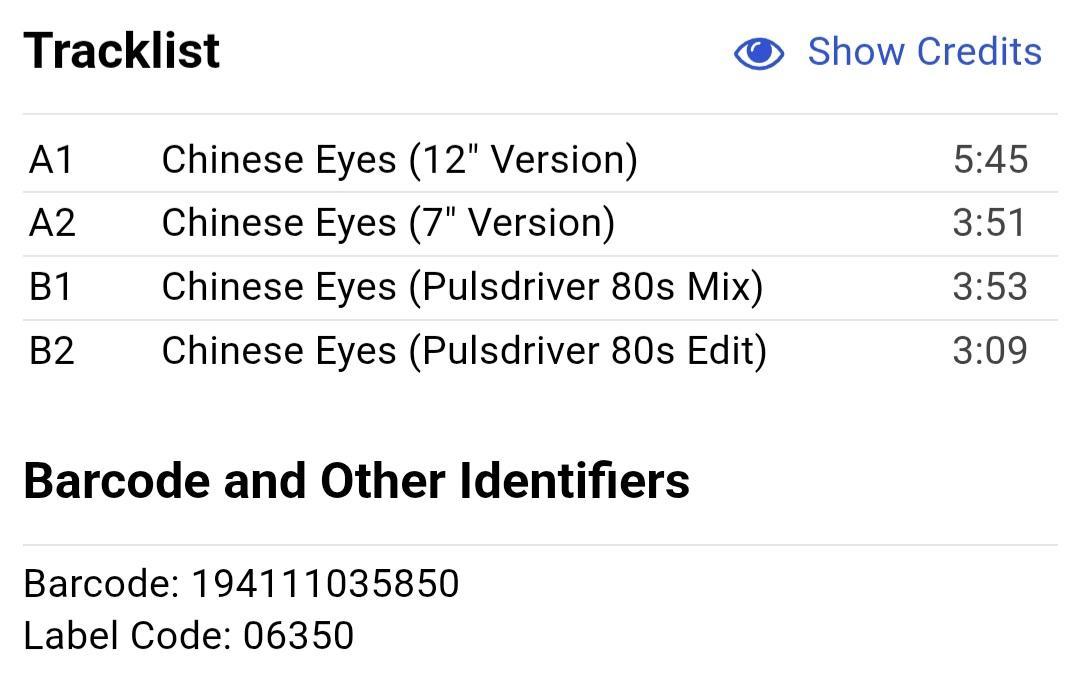Click the Chinese Eyes (7" Version) track title
The image size is (1080, 694).
[x=388, y=223]
